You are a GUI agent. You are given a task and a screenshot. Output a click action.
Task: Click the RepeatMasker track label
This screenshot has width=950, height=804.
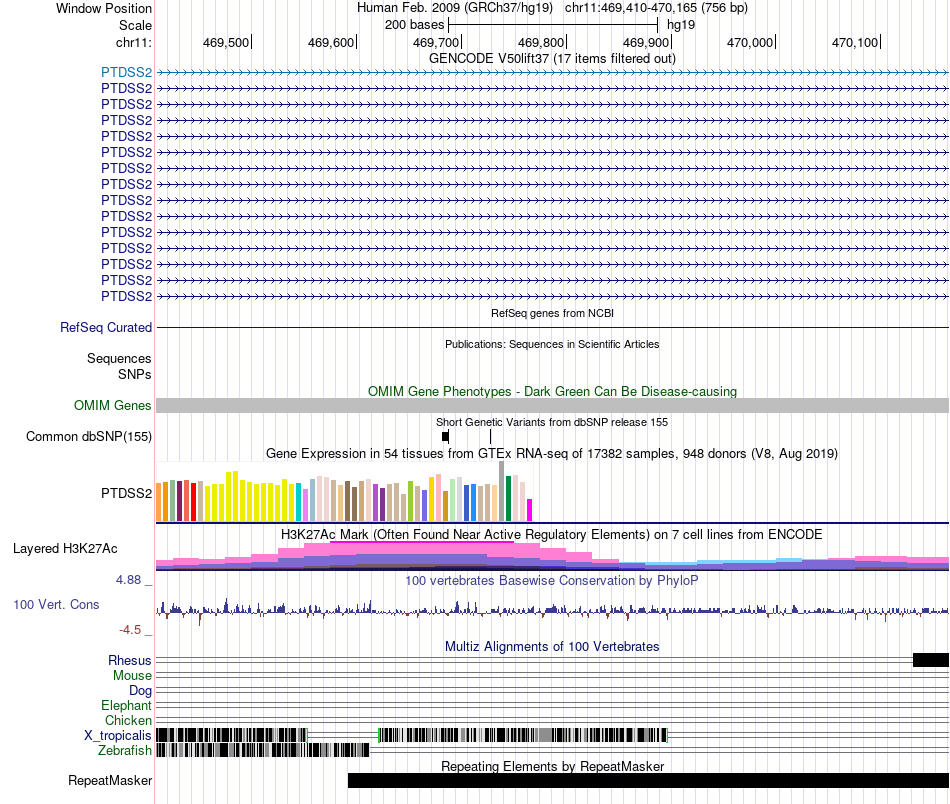pos(110,780)
